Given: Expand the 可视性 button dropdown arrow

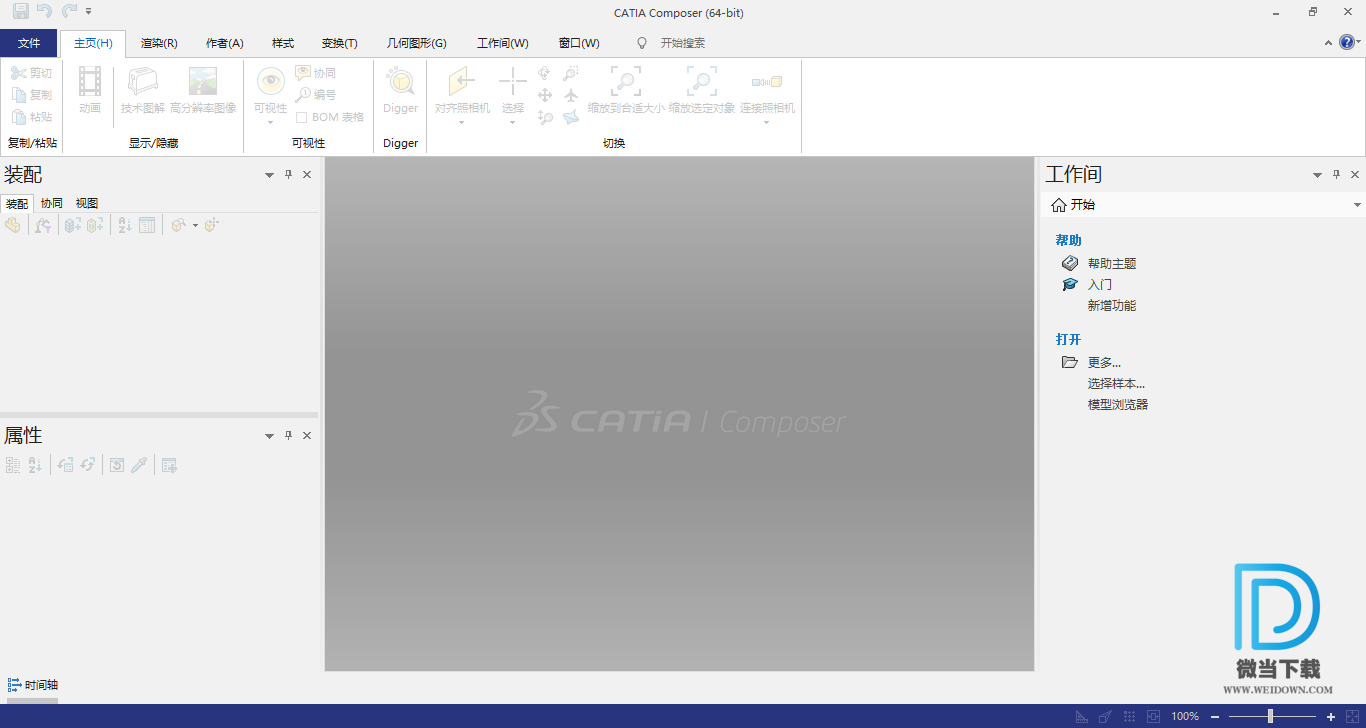Looking at the screenshot, I should tap(270, 122).
